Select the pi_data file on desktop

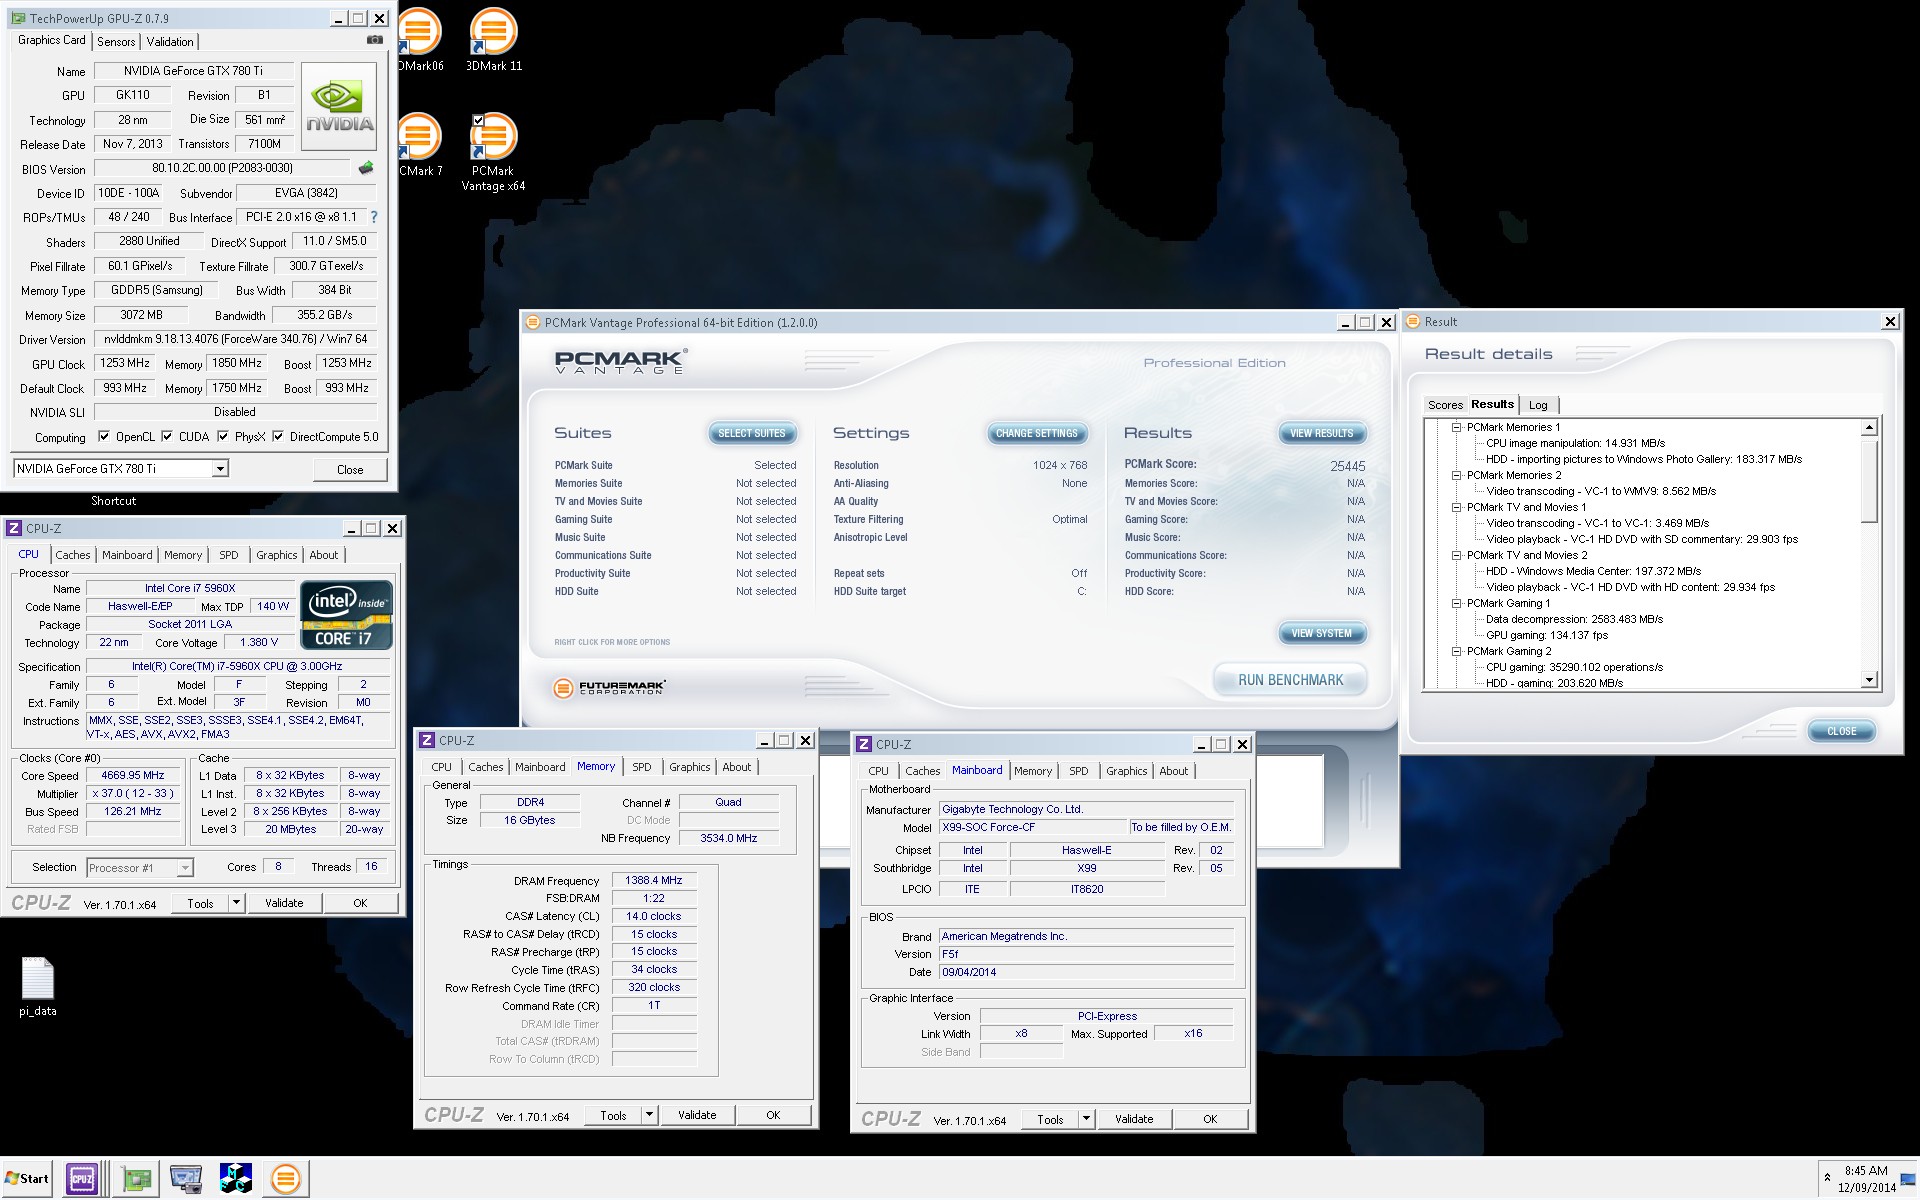(38, 987)
